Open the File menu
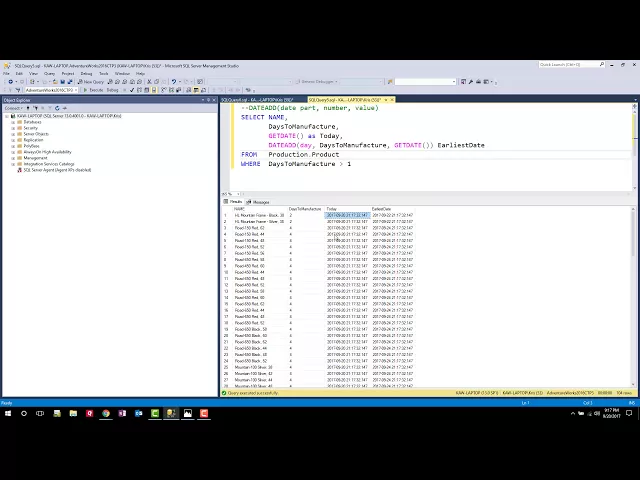This screenshot has height=480, width=640. point(6,73)
